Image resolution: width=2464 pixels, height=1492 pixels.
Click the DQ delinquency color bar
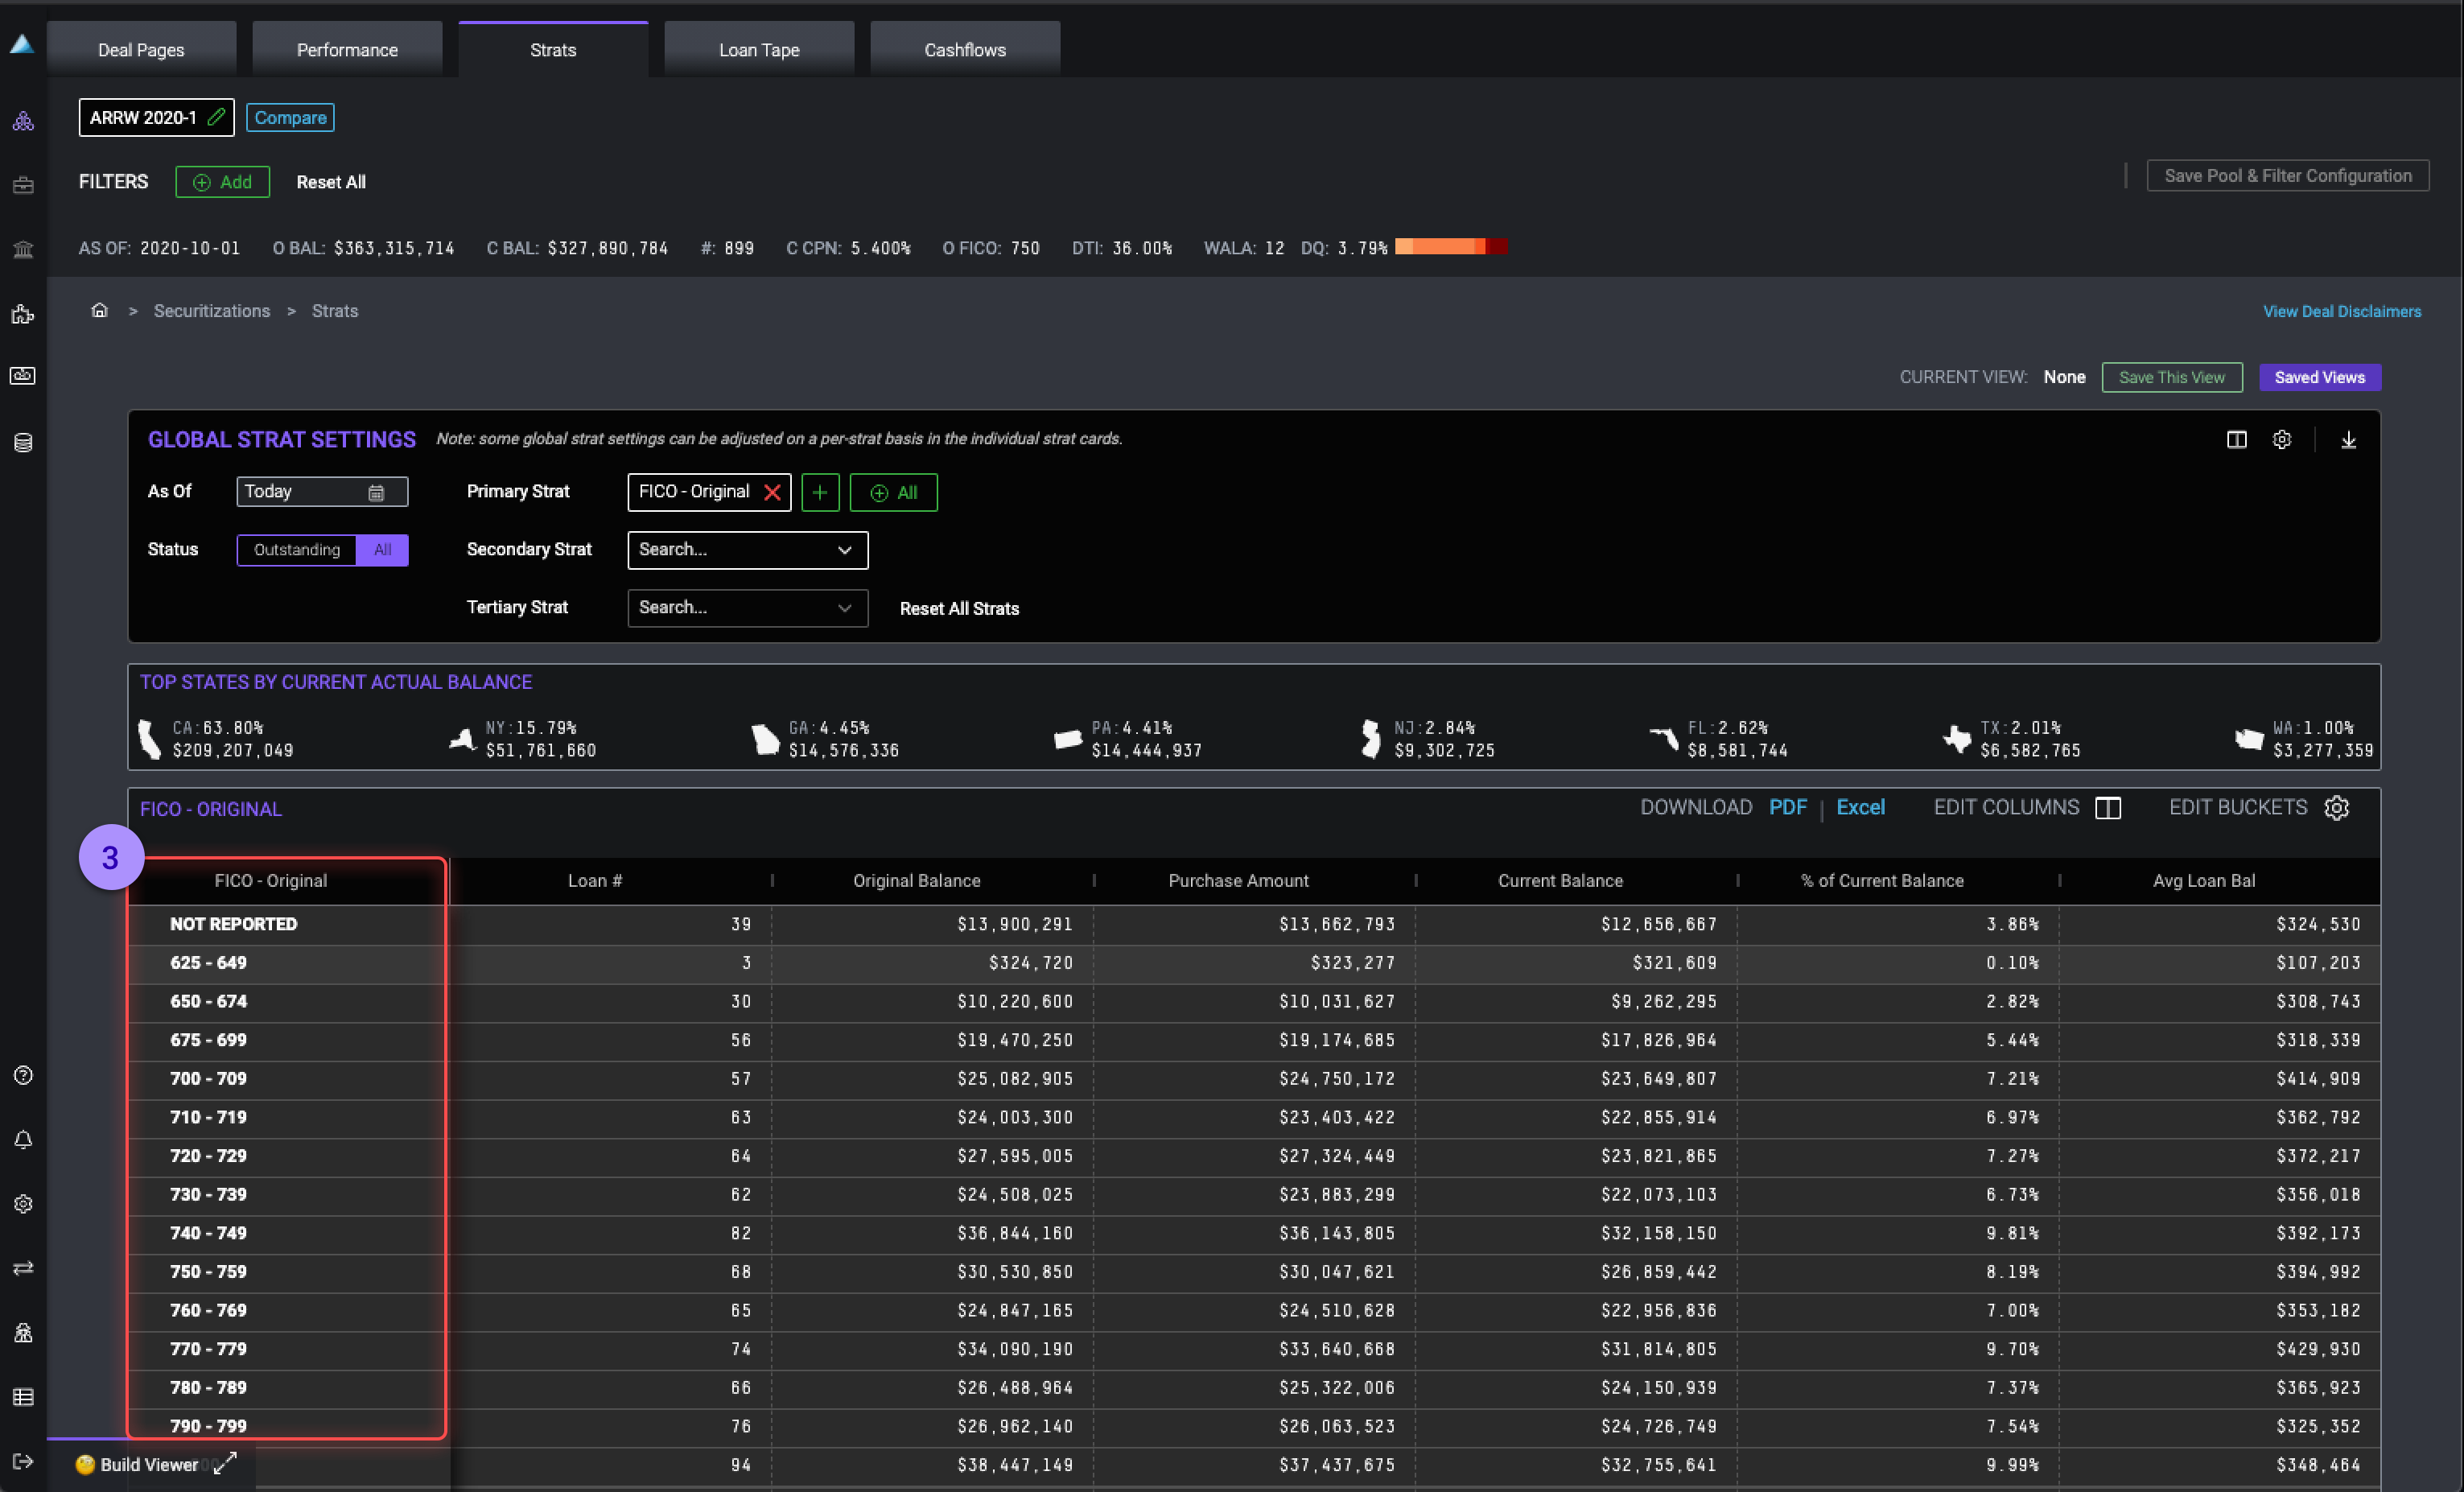(1449, 247)
